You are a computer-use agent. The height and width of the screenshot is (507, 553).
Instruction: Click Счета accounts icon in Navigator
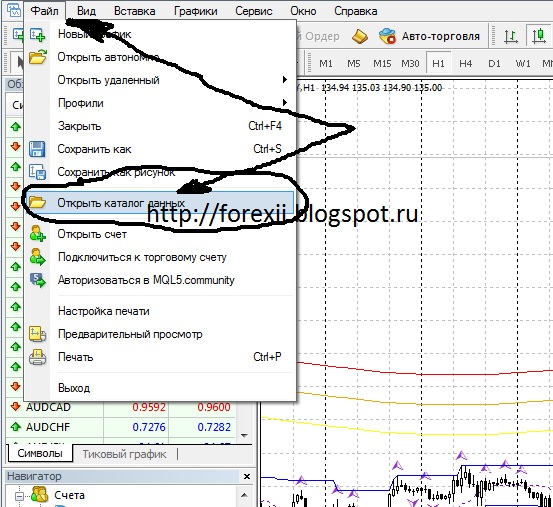[40, 494]
